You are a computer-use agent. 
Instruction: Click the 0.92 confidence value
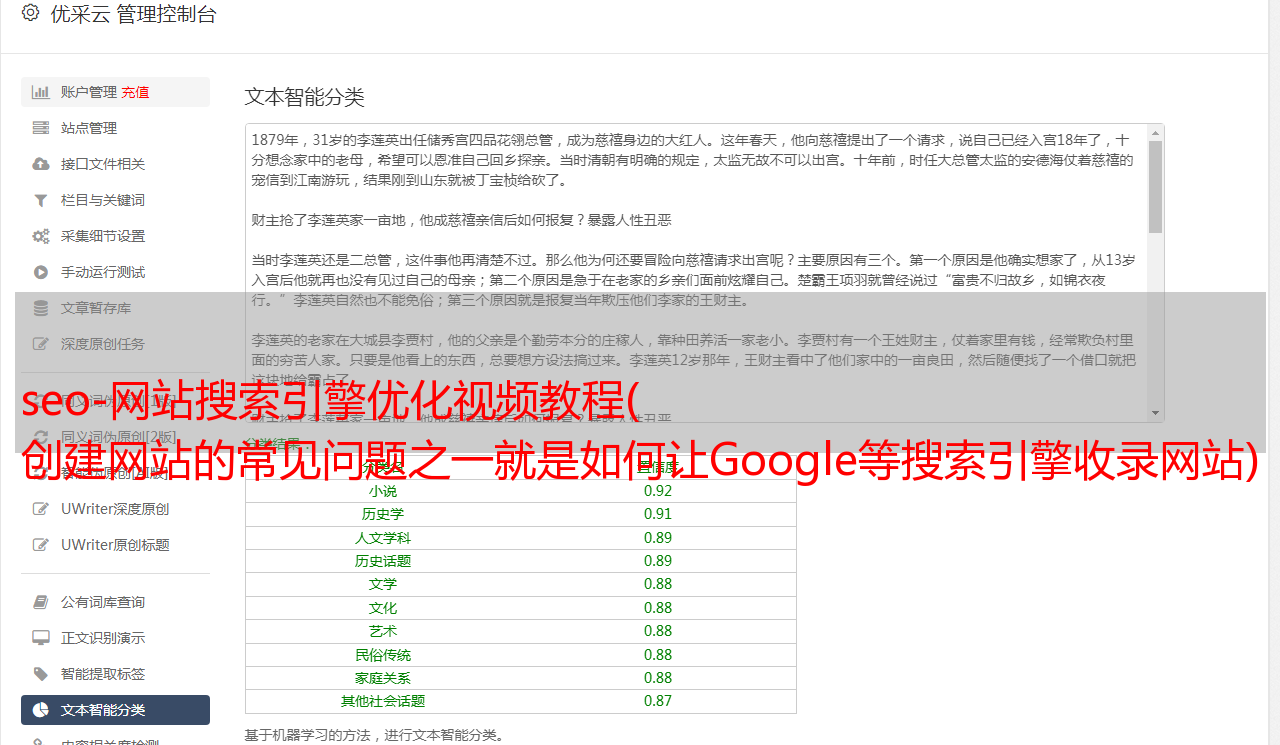658,491
